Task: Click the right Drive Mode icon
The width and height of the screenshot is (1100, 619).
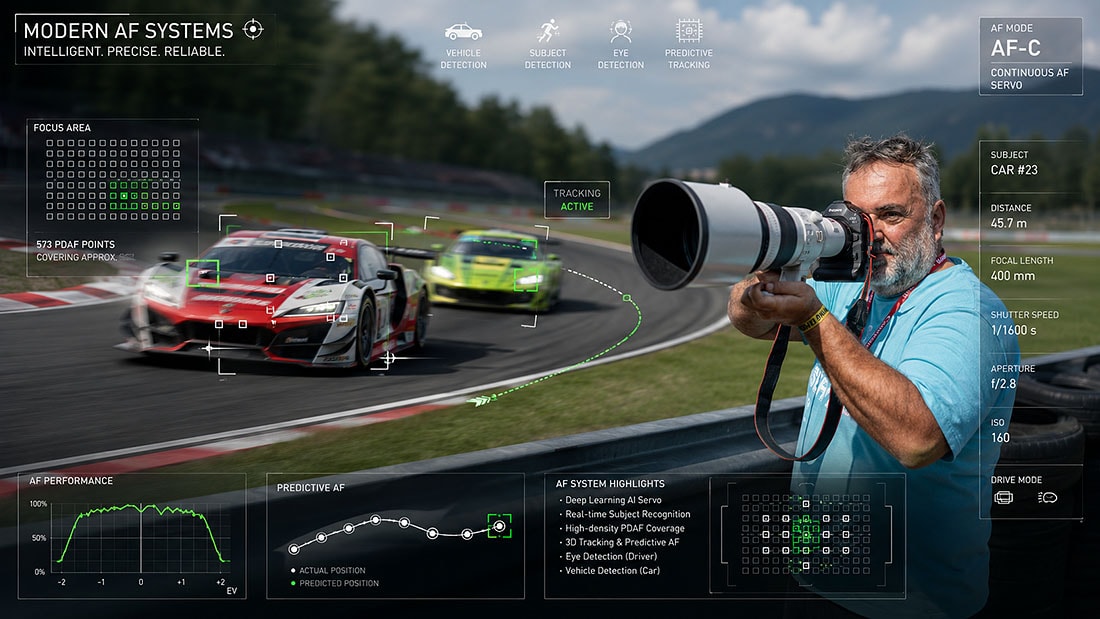Action: coord(1047,498)
